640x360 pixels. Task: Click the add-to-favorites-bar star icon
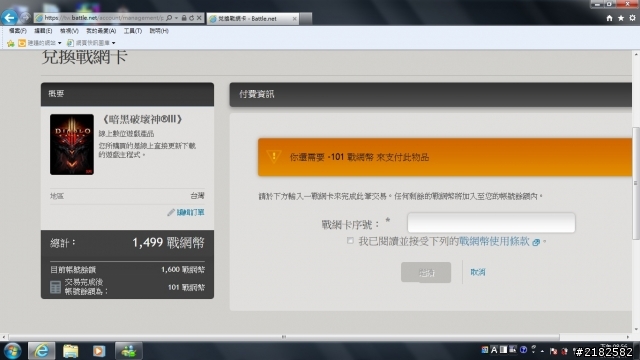tap(11, 43)
